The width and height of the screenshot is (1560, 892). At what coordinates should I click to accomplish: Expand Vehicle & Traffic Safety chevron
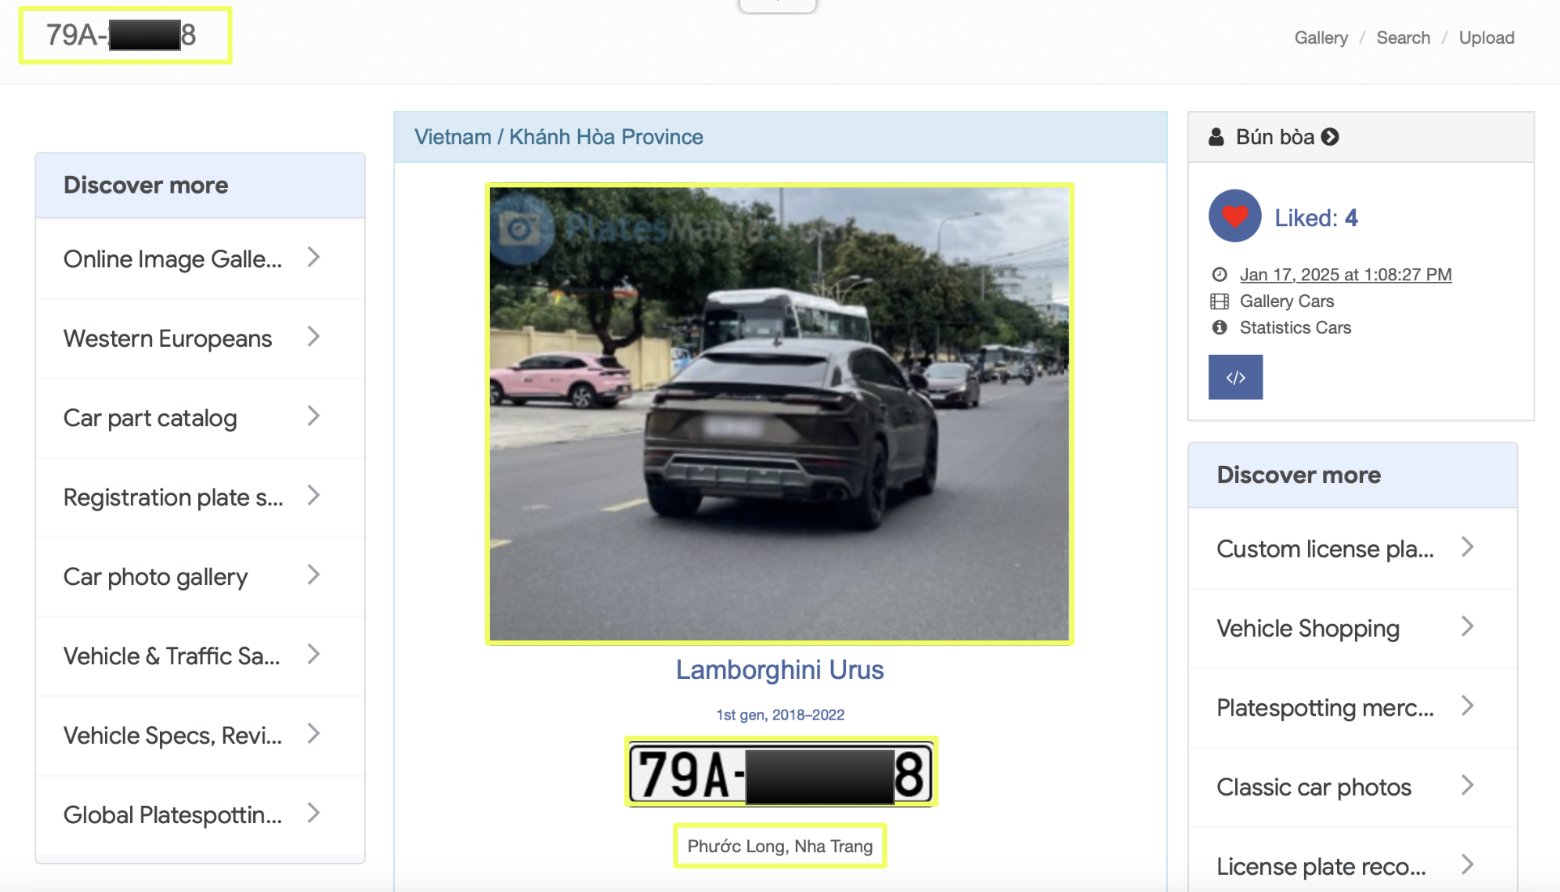pyautogui.click(x=314, y=655)
